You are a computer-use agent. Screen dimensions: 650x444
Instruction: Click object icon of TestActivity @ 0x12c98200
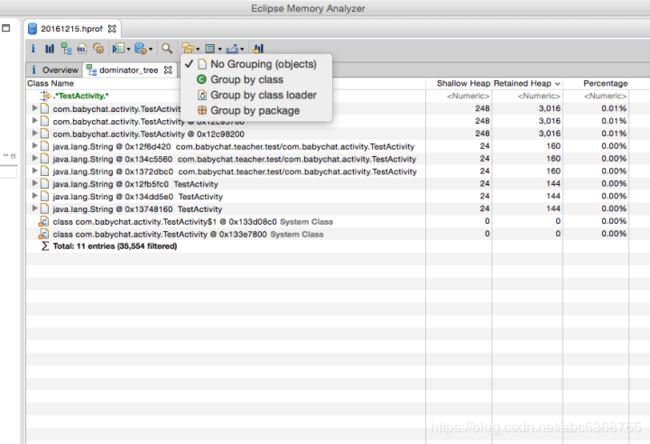(x=45, y=133)
